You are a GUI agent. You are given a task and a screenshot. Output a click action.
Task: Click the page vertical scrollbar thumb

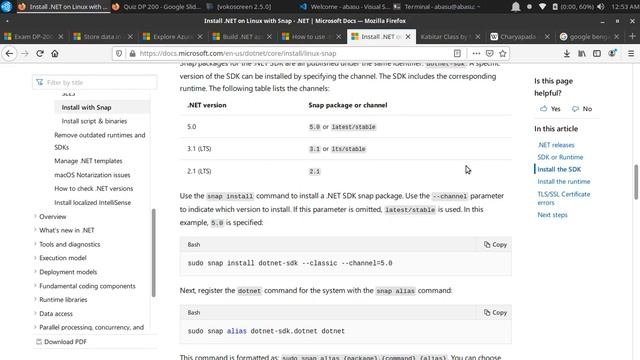[636, 182]
